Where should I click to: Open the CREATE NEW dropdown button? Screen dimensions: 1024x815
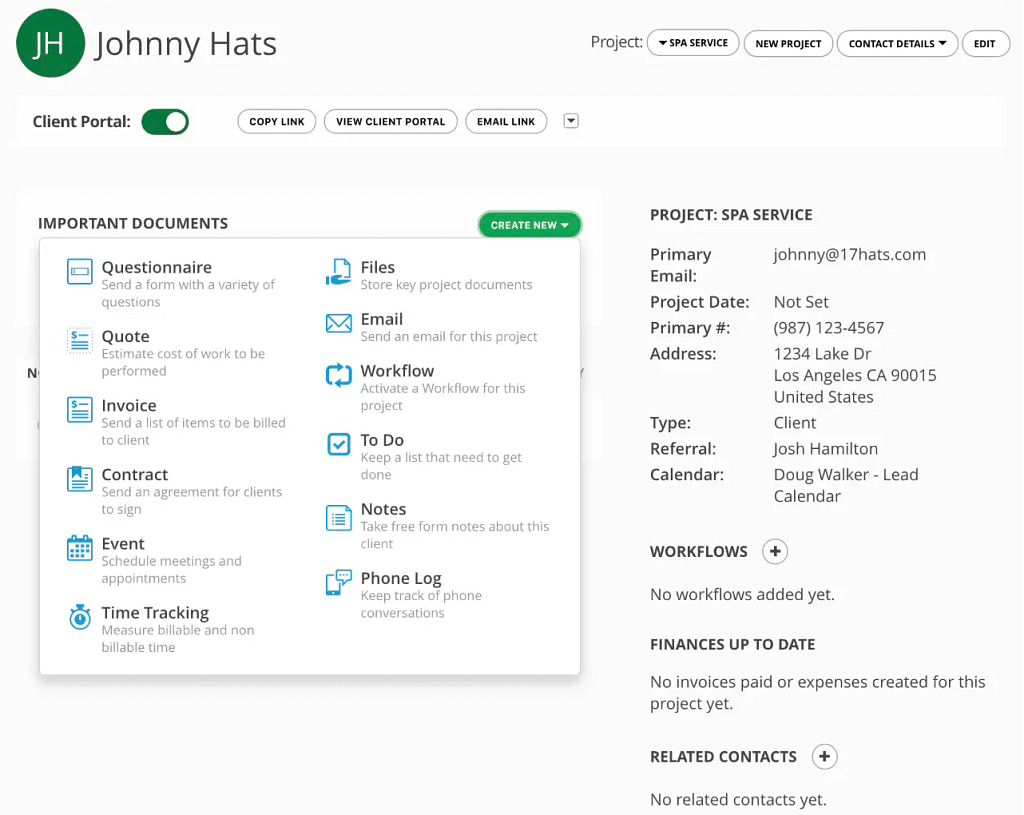pyautogui.click(x=530, y=225)
